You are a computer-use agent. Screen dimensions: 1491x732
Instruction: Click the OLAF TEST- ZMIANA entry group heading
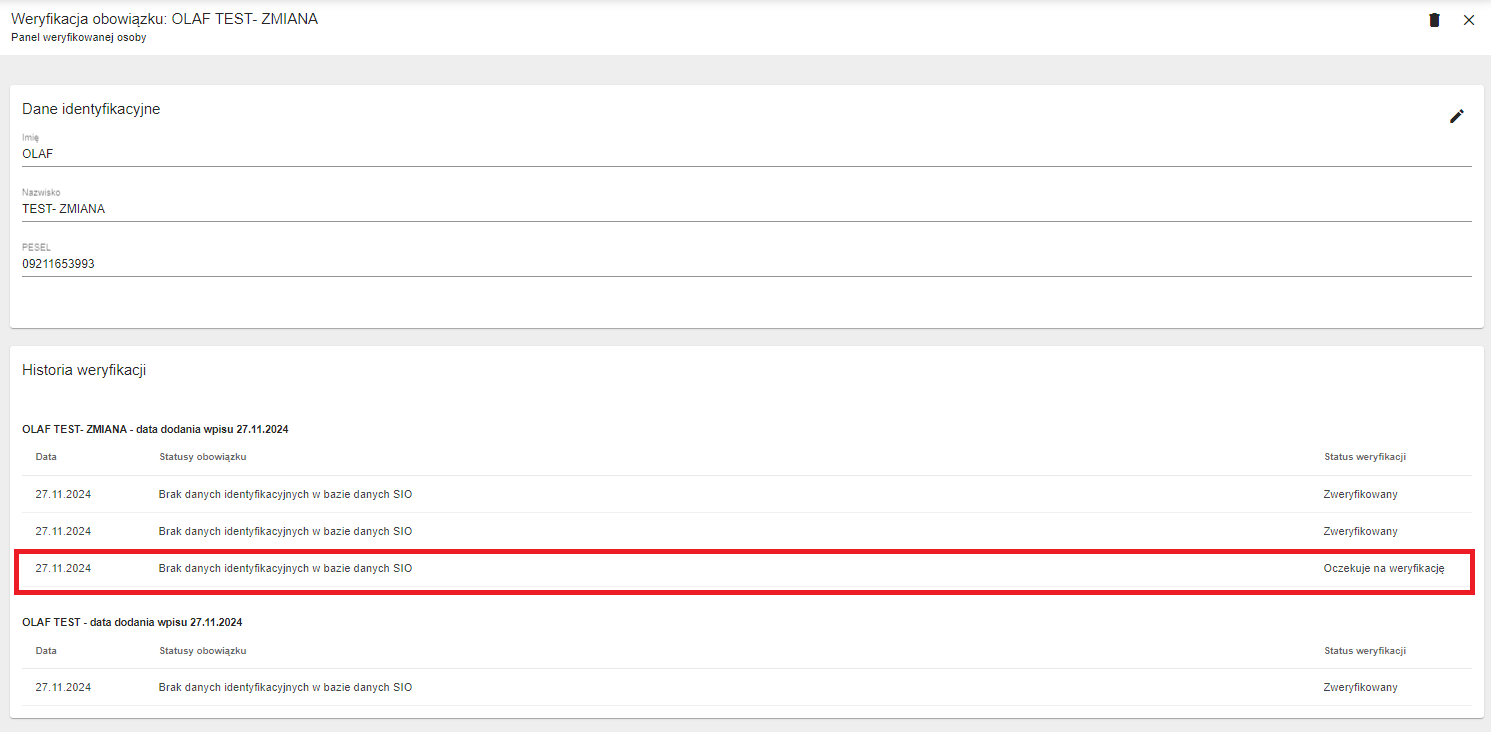click(155, 429)
